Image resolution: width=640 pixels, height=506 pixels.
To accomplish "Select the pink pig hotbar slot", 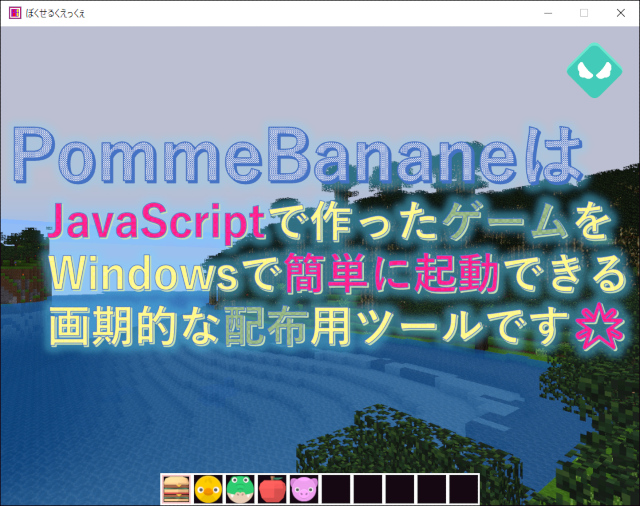I will pos(304,489).
